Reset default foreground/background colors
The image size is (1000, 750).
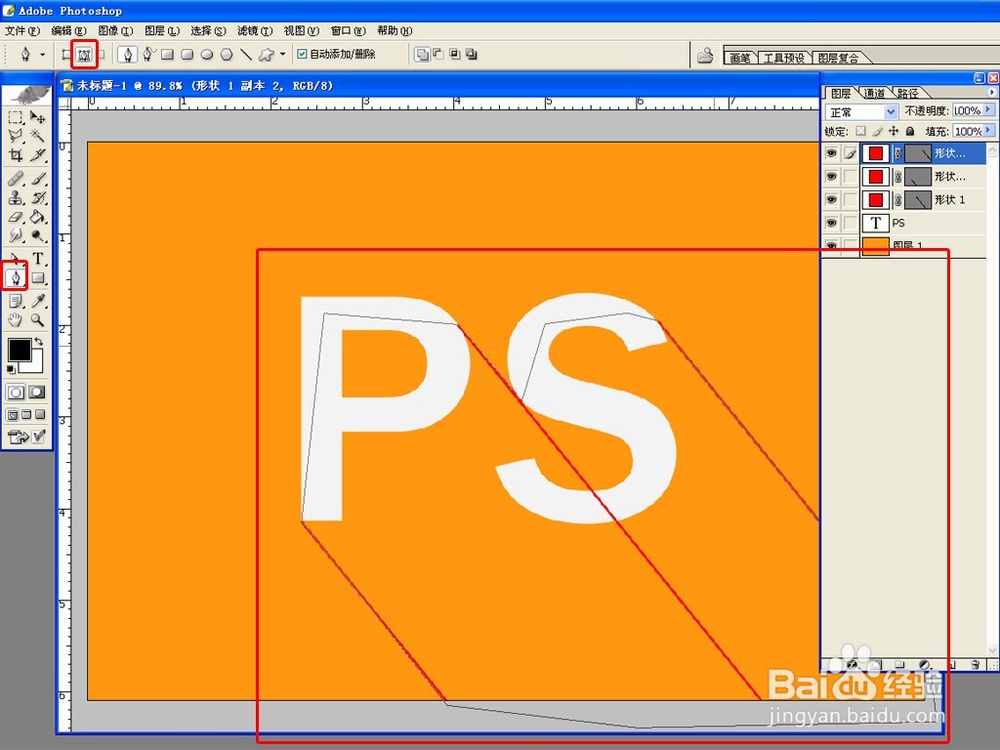click(x=11, y=370)
